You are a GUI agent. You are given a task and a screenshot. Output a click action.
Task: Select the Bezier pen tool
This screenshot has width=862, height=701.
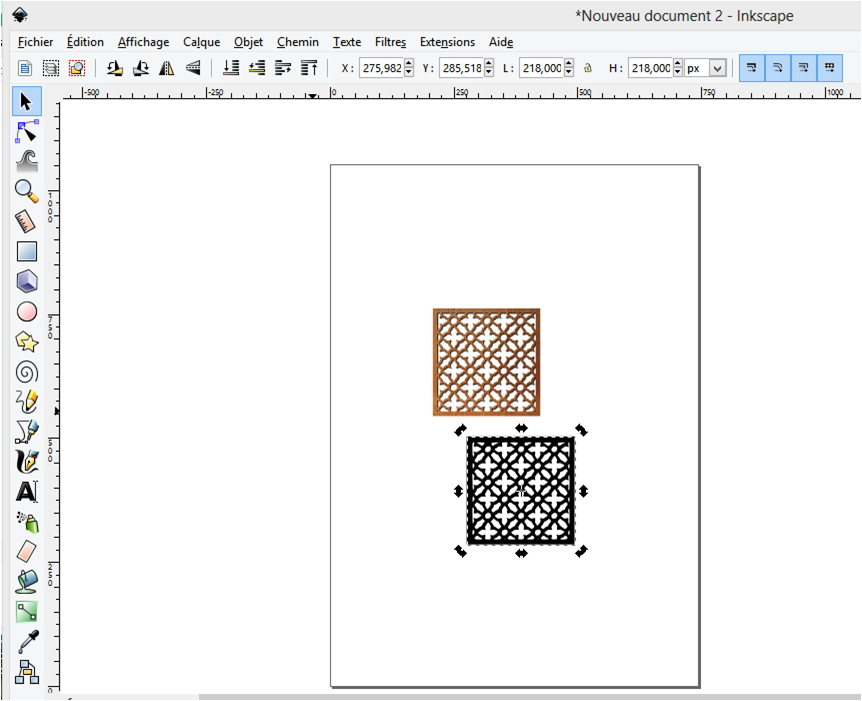point(27,432)
